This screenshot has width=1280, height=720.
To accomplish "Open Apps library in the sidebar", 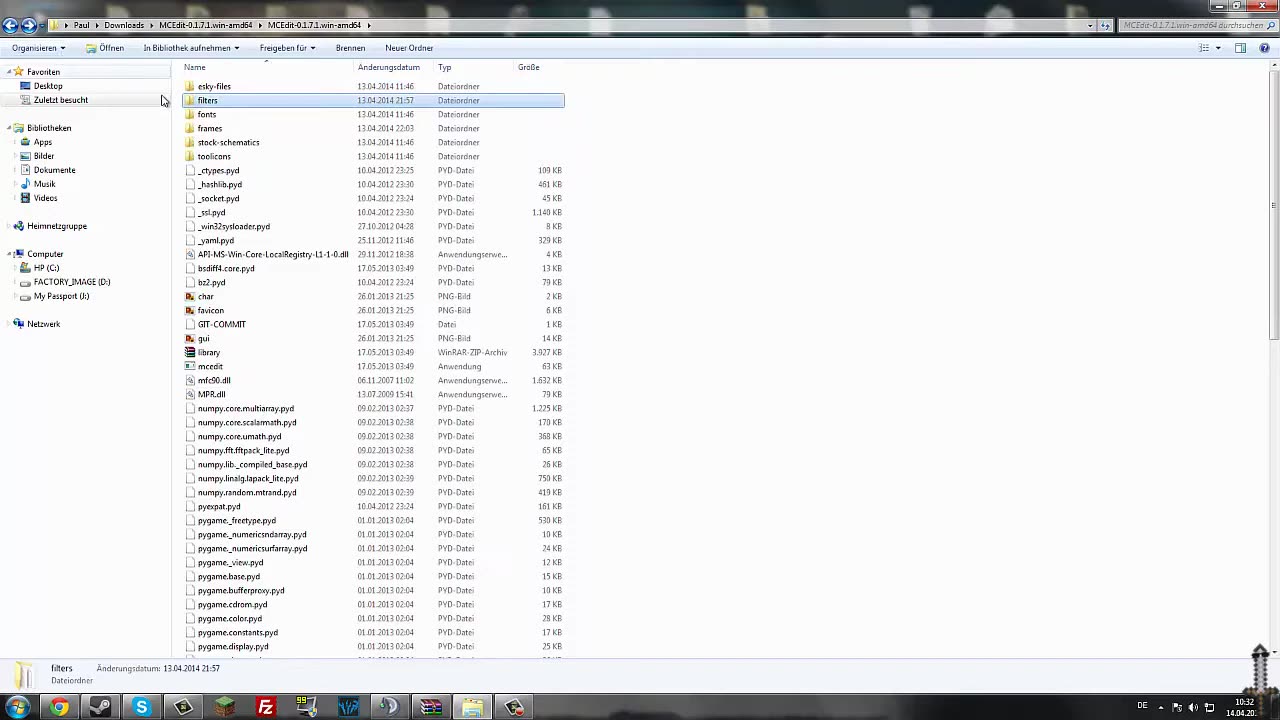I will tap(43, 142).
